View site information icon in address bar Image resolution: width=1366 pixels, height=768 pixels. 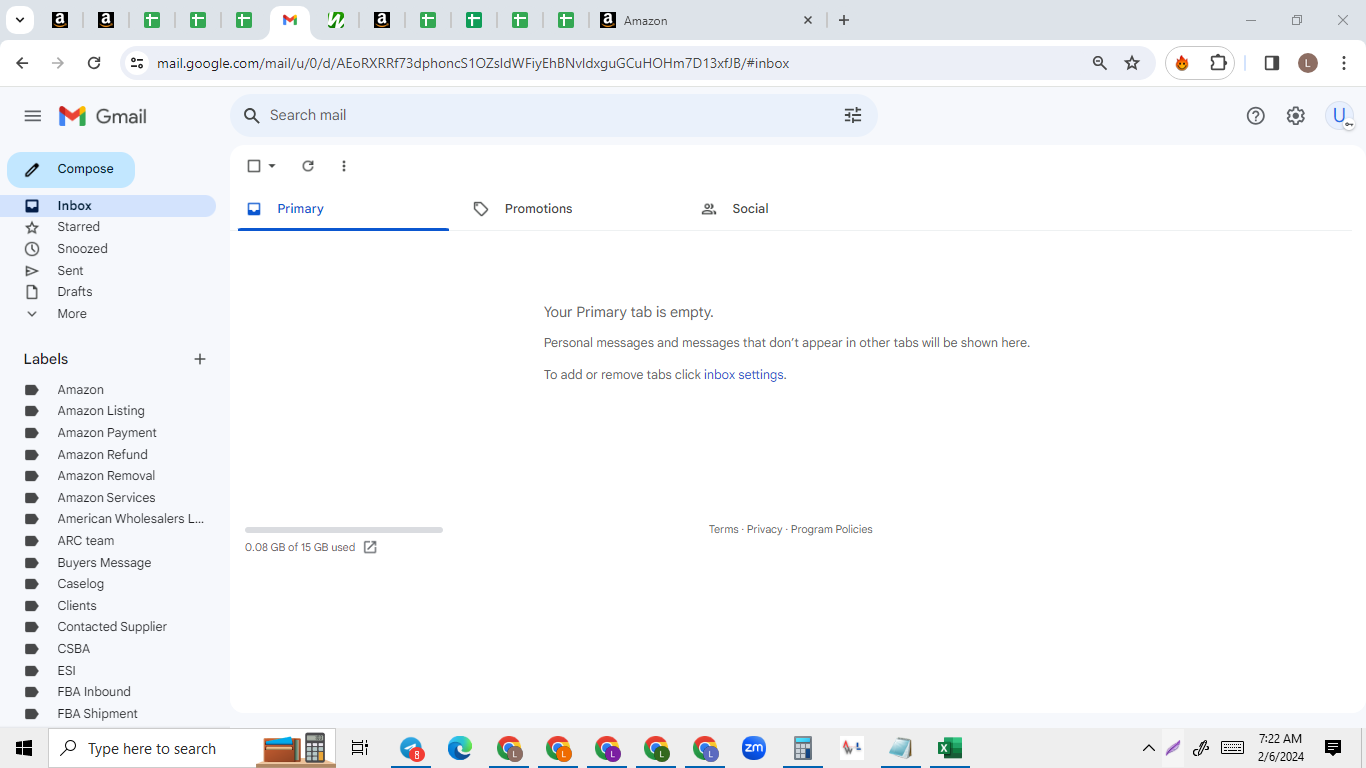coord(137,63)
